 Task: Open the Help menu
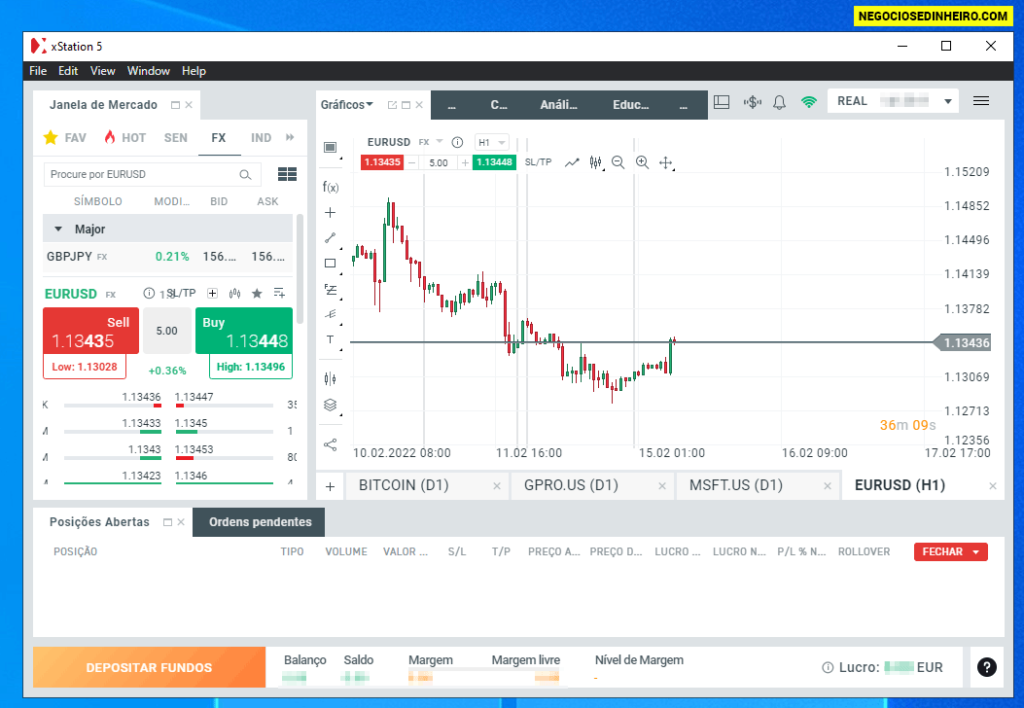[194, 71]
